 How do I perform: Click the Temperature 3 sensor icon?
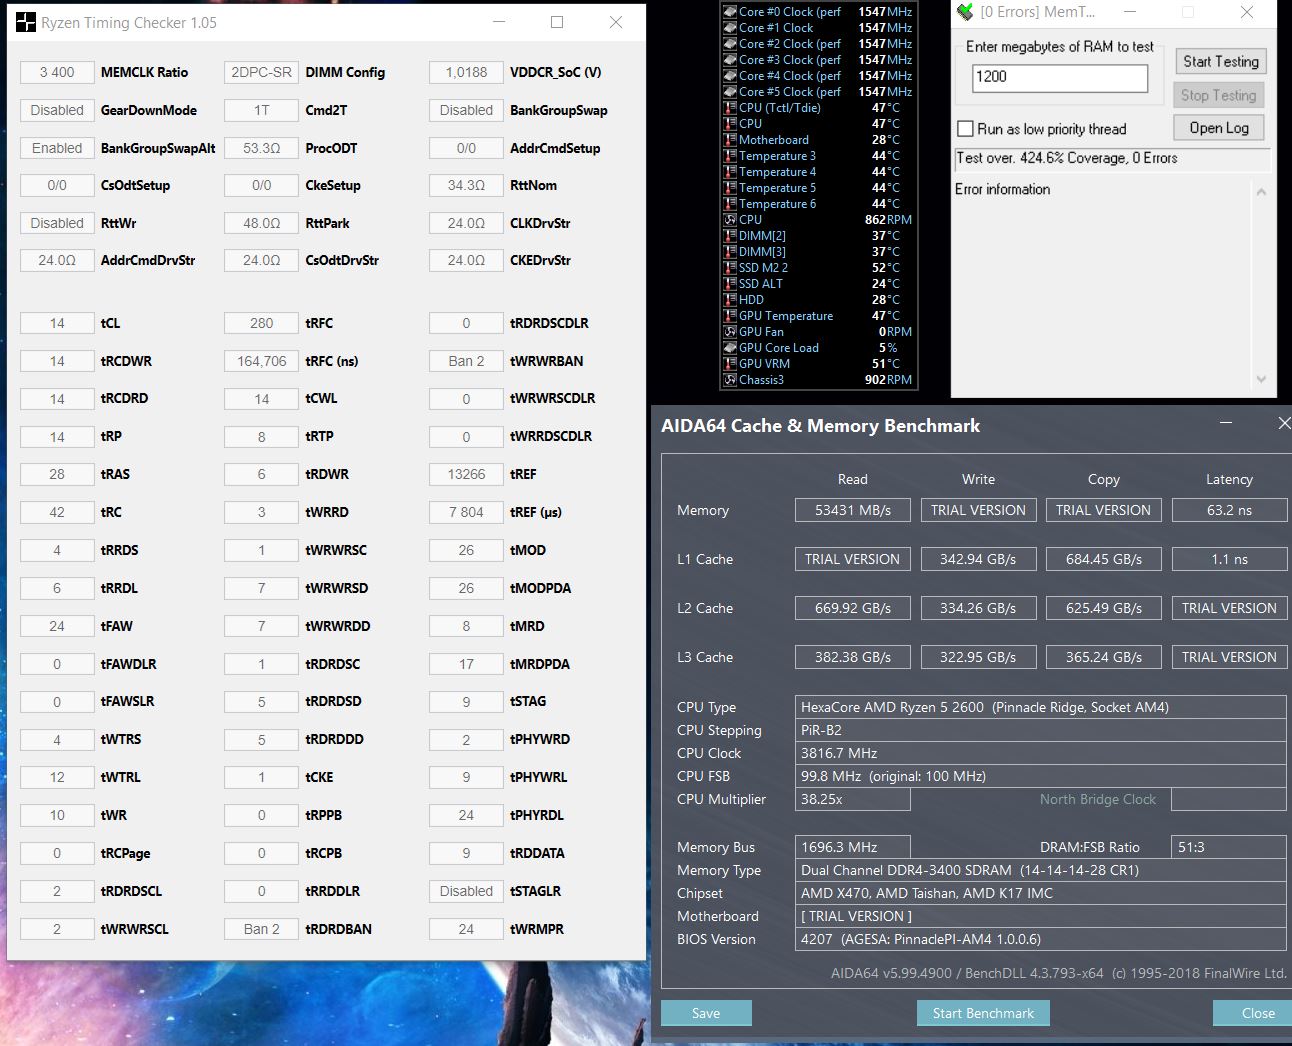(x=730, y=156)
